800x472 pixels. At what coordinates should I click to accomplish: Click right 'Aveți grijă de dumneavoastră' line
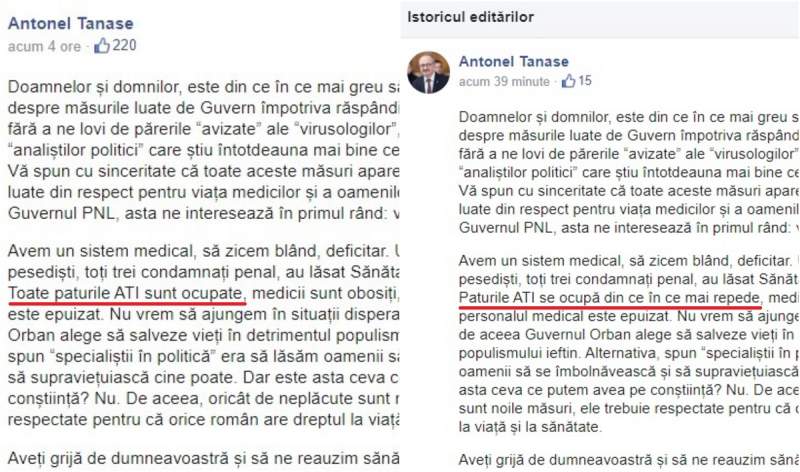[x=629, y=460]
